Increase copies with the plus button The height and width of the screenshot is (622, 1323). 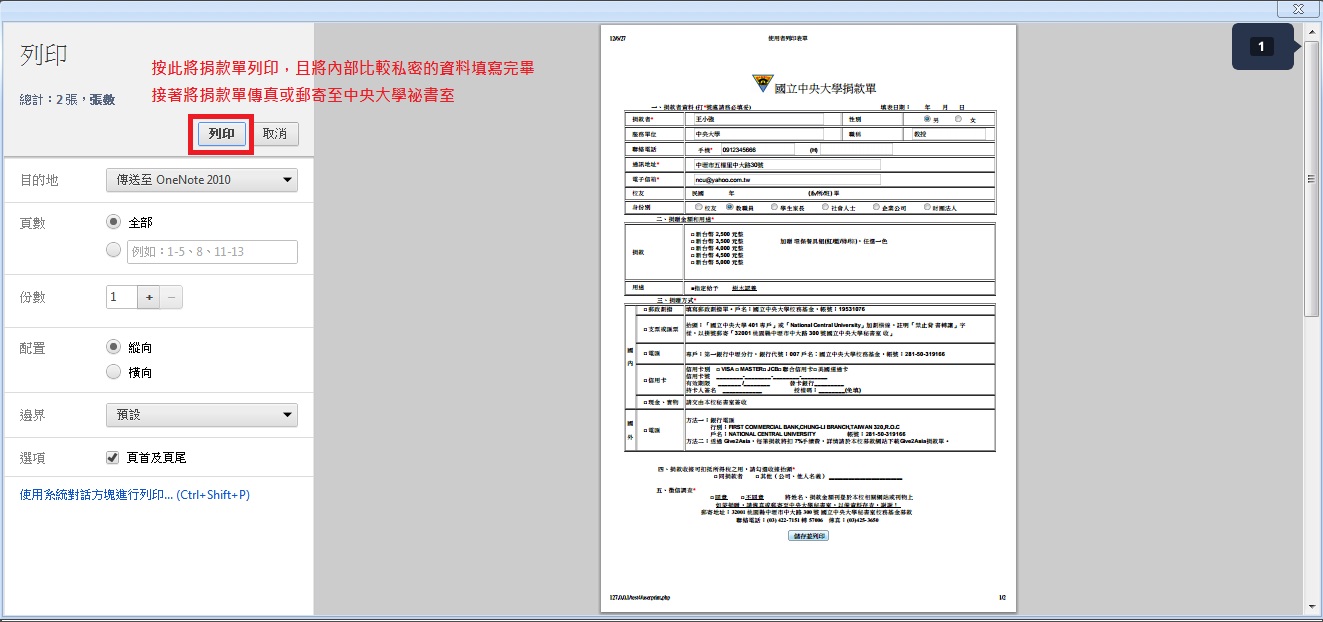149,297
